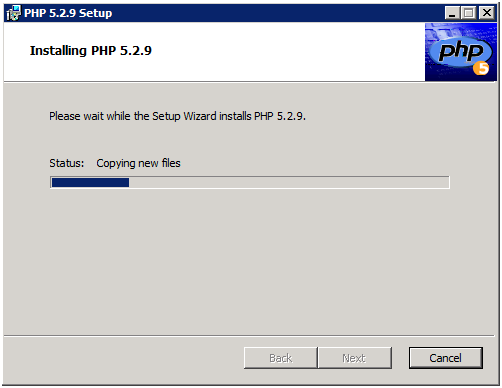Cancel the PHP installation
The height and width of the screenshot is (388, 502).
tap(446, 358)
